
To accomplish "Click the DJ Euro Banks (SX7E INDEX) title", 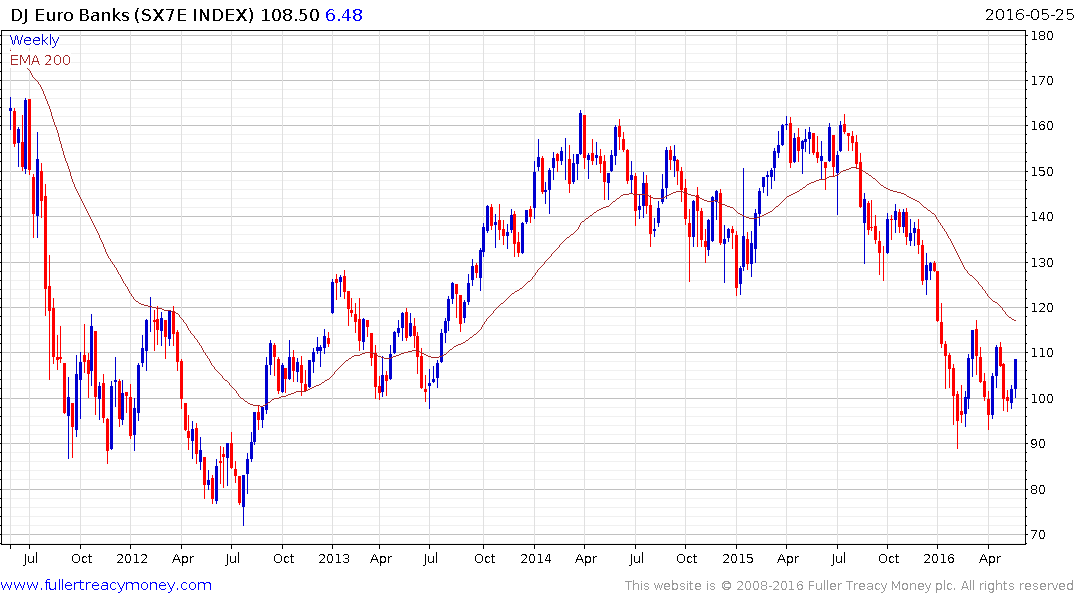I will pos(132,14).
